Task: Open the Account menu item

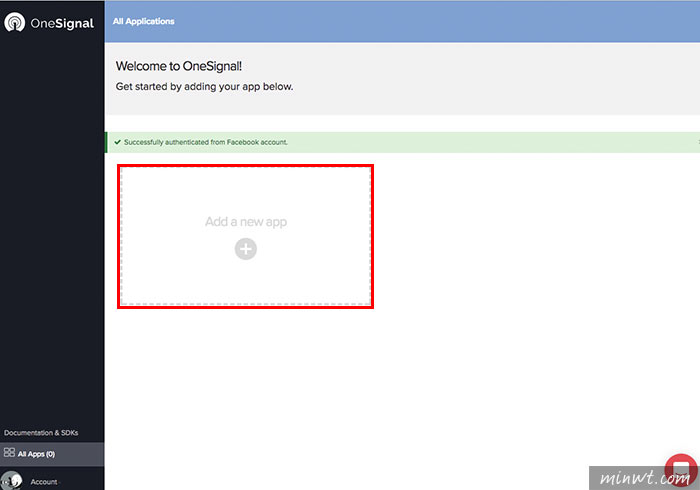Action: coord(44,482)
